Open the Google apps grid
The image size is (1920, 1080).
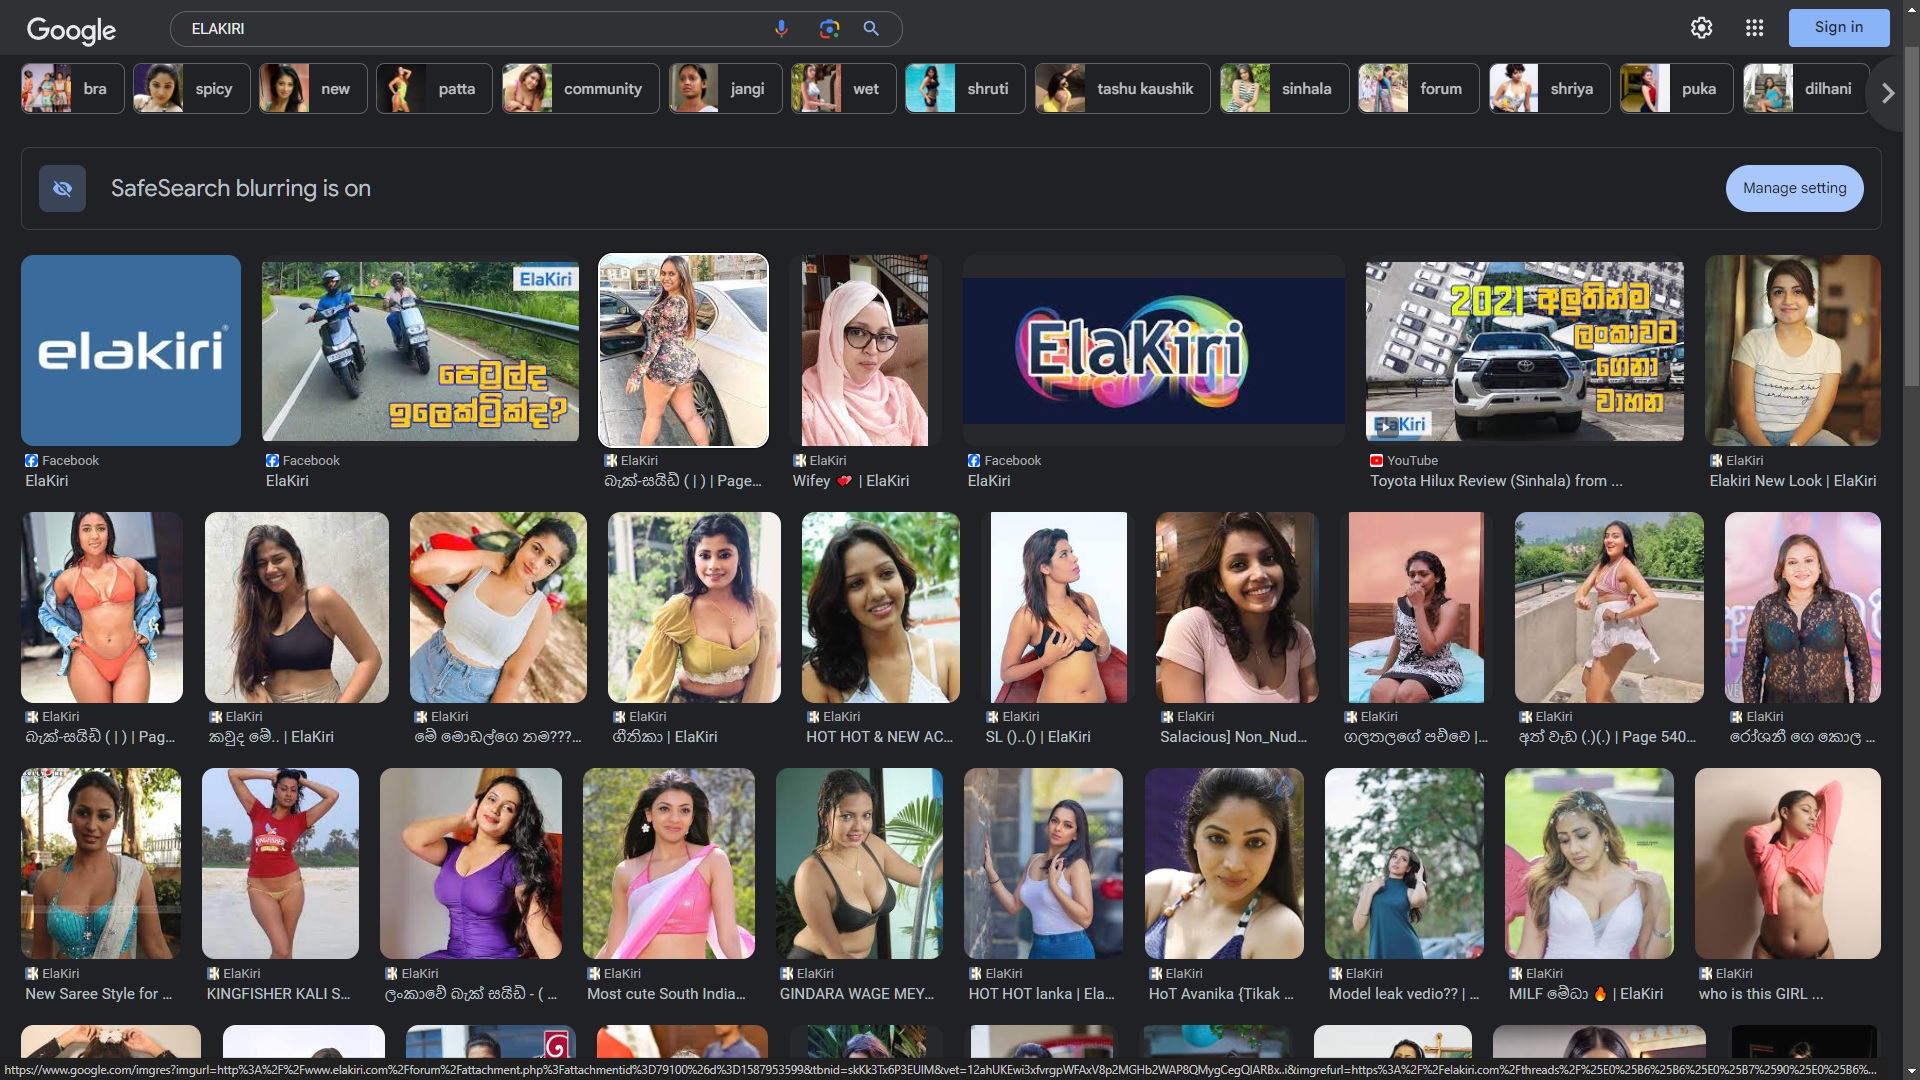tap(1754, 28)
